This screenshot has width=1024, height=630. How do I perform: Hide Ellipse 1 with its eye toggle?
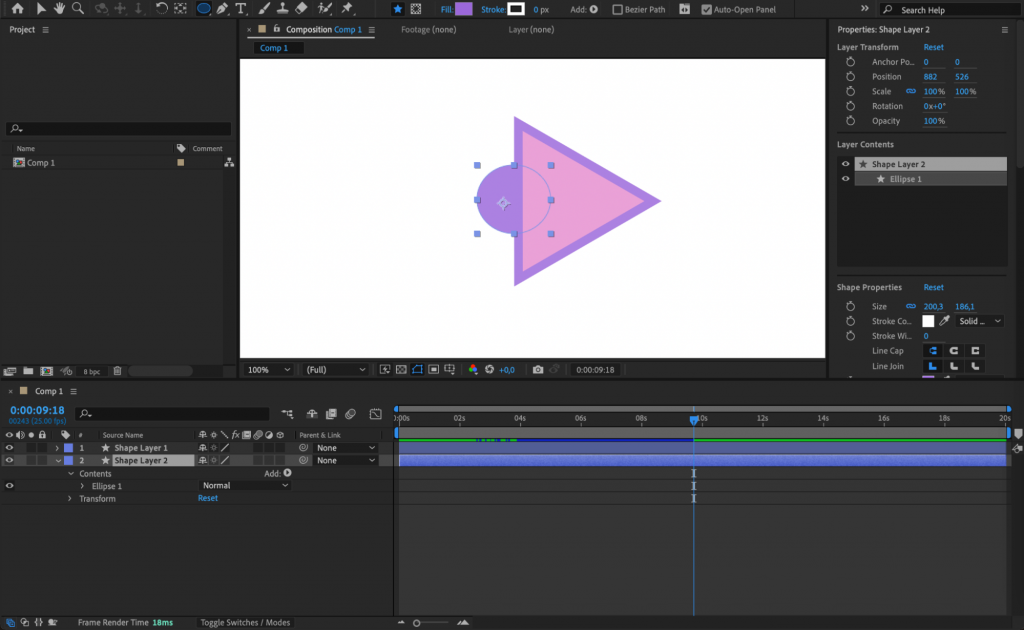[10, 485]
